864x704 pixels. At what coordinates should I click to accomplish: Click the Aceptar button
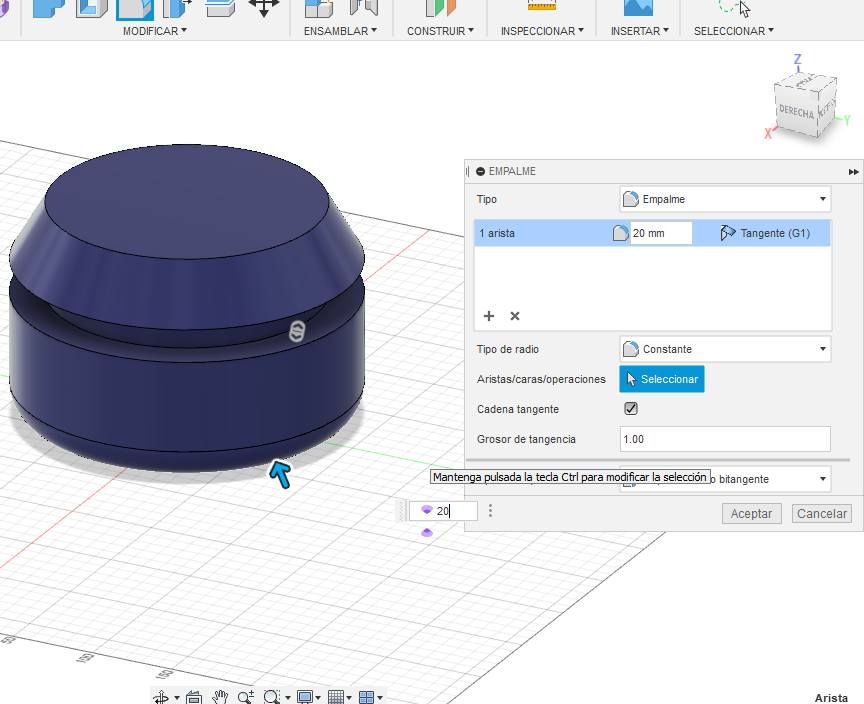751,513
